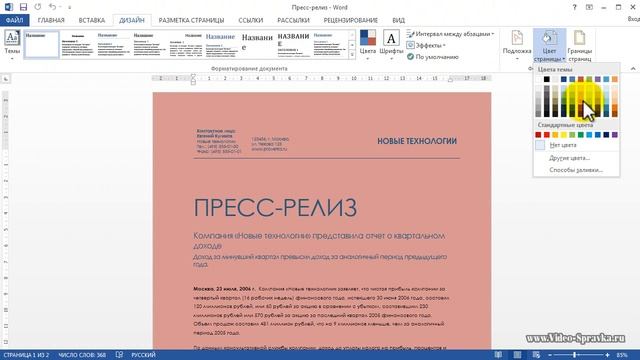Open the Эффекты effects dropdown

coord(426,45)
